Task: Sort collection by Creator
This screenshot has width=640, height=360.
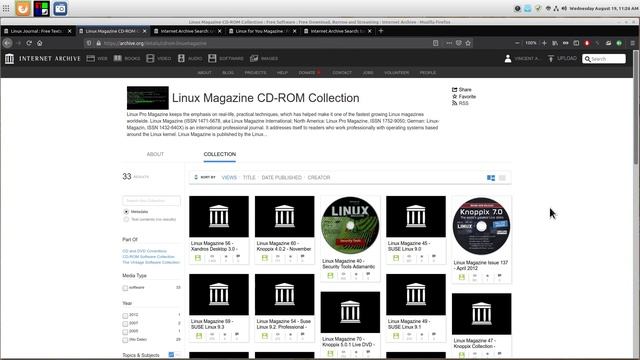Action: coord(319,178)
